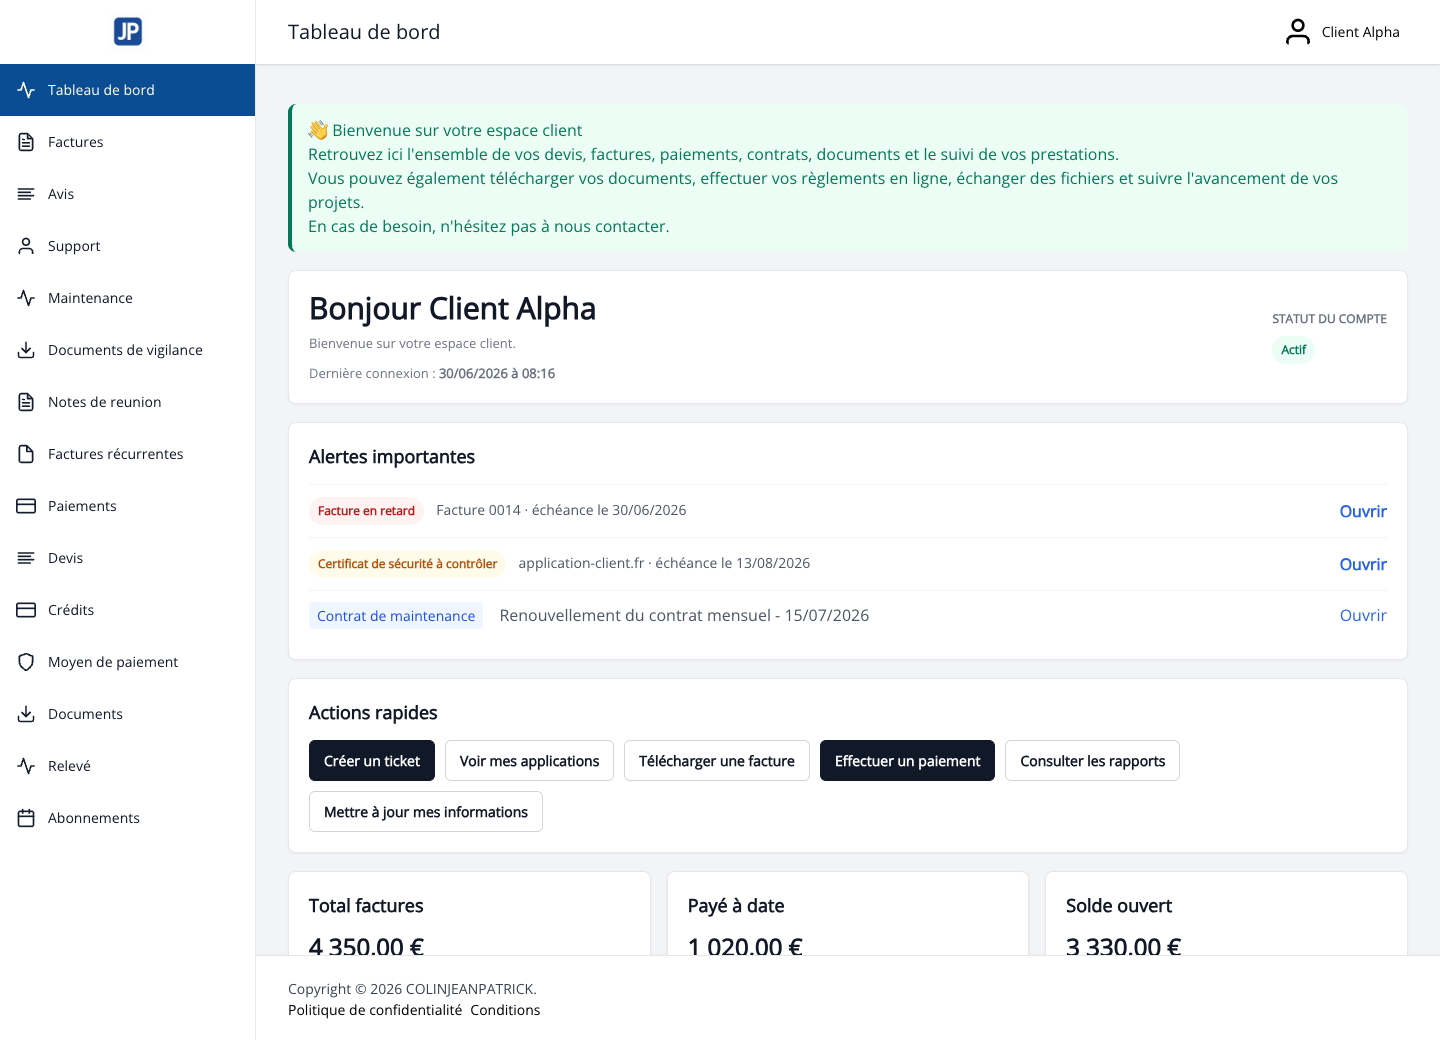Click Mettre à jour mes informations
1440x1040 pixels.
426,812
